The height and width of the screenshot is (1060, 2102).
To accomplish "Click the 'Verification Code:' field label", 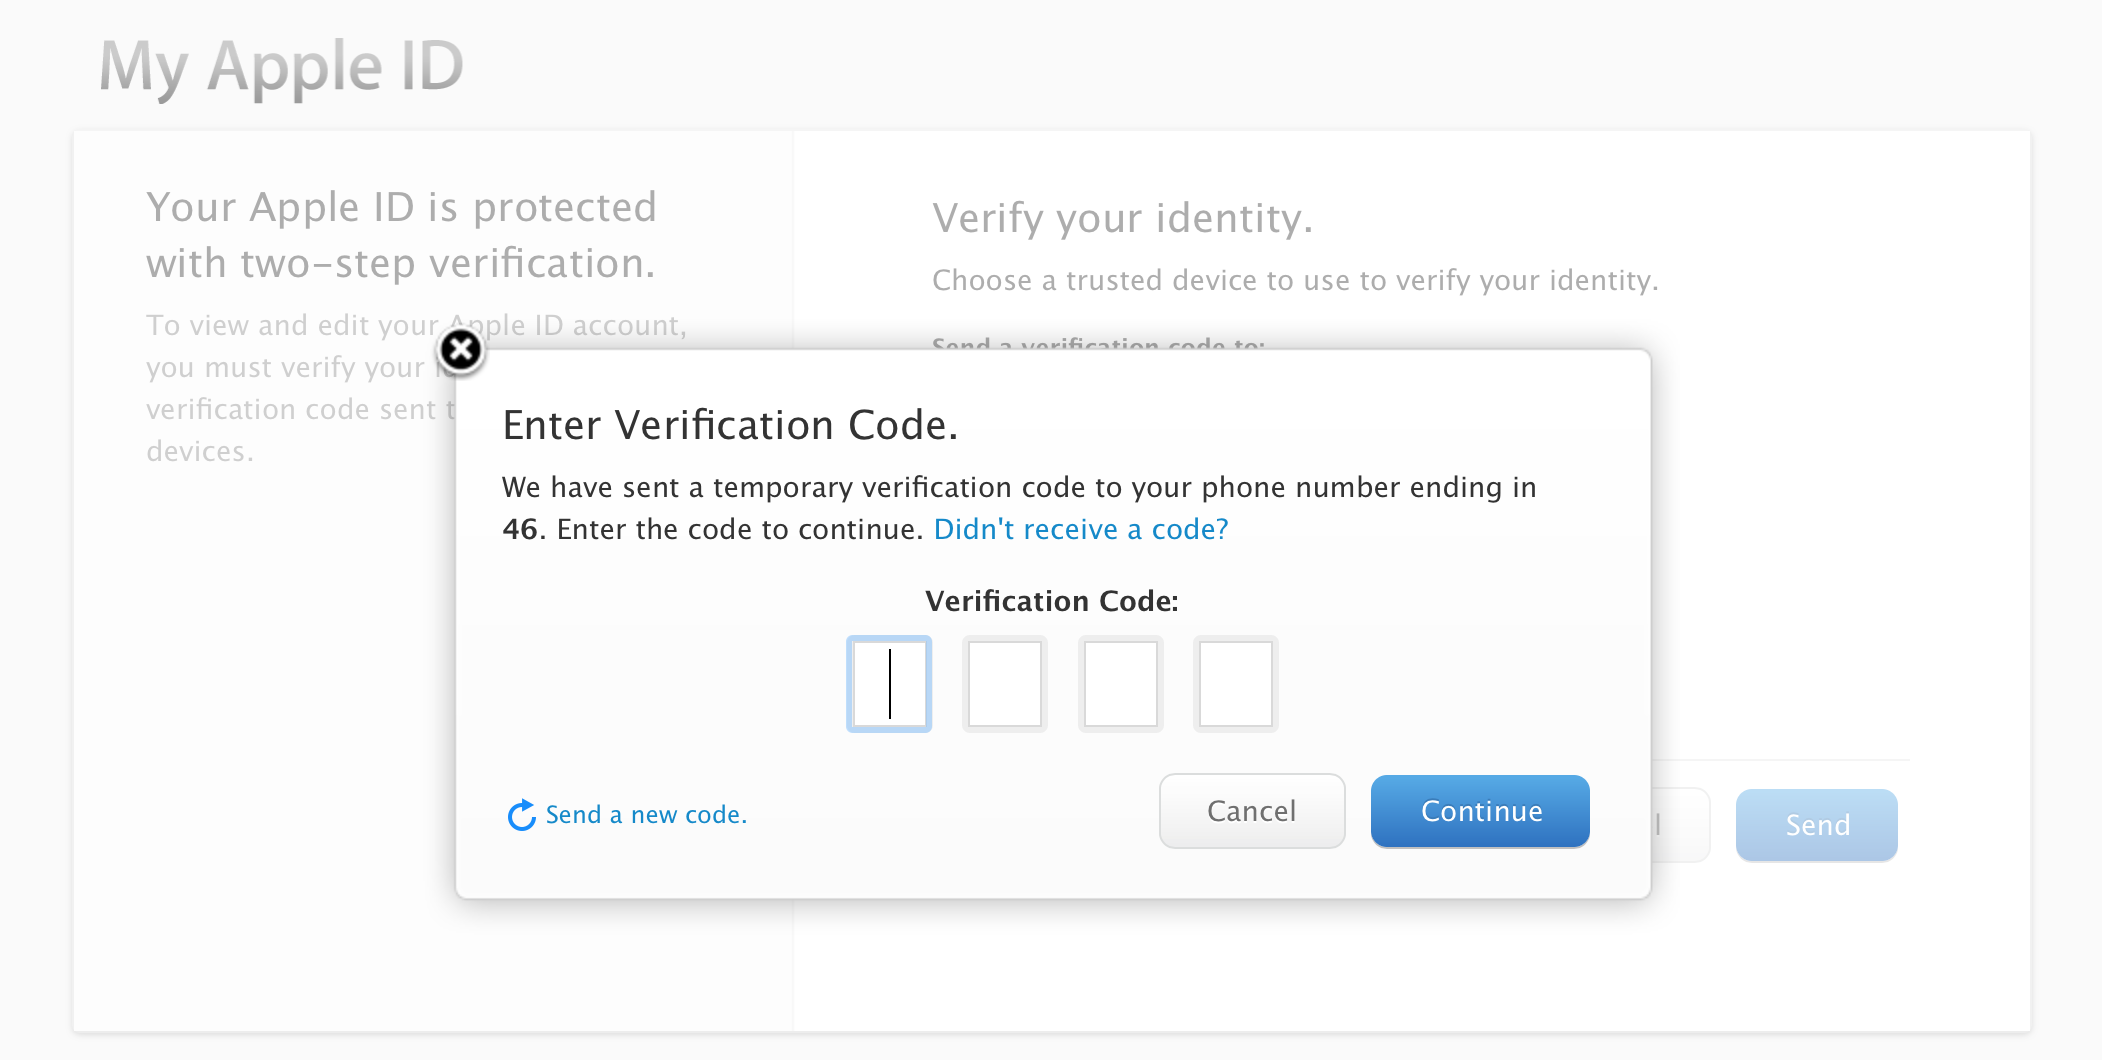I will [1052, 601].
